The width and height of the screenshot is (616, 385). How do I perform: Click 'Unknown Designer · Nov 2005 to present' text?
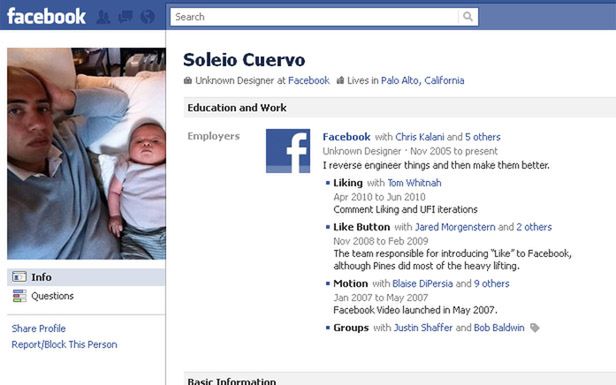coord(410,151)
